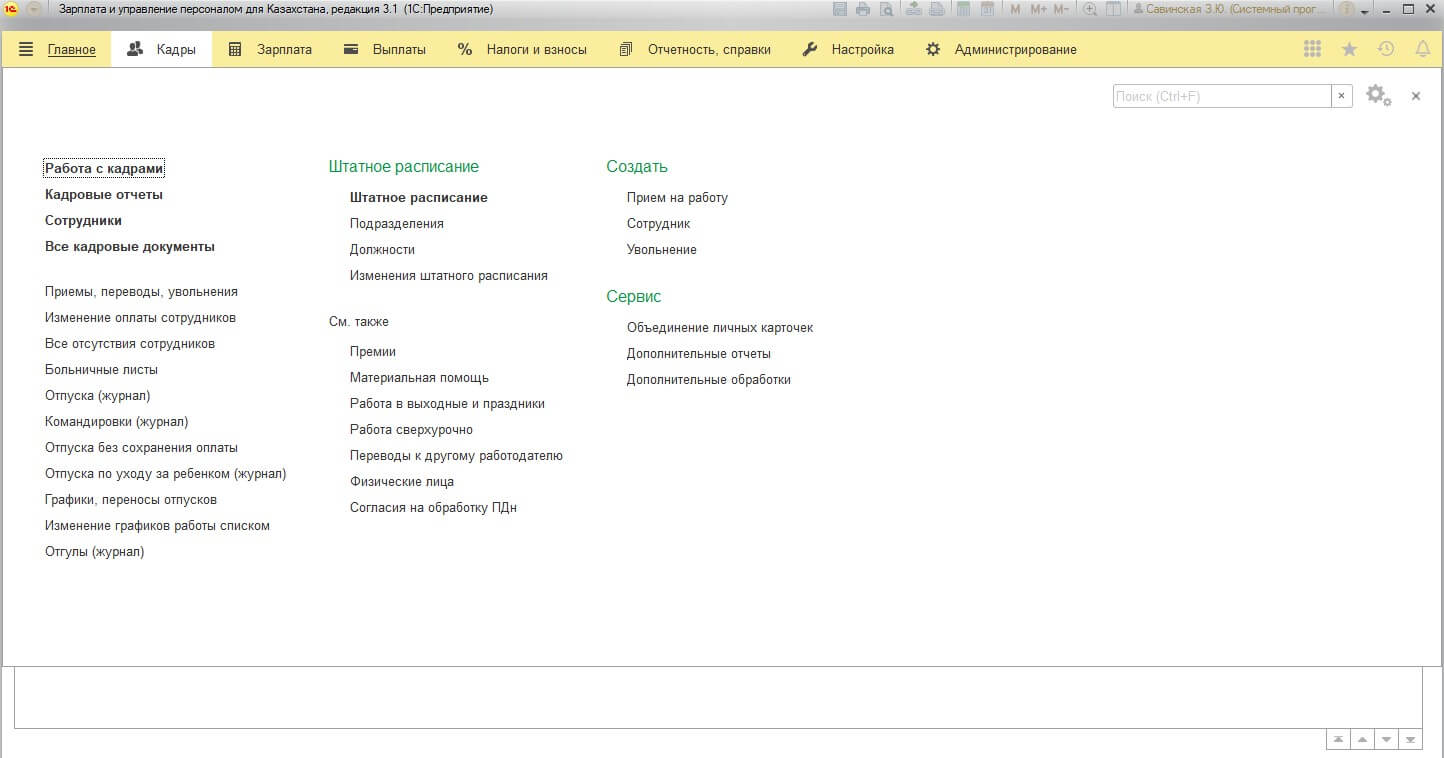Open the calendar icon in title bar
The image size is (1444, 758).
coord(987,9)
